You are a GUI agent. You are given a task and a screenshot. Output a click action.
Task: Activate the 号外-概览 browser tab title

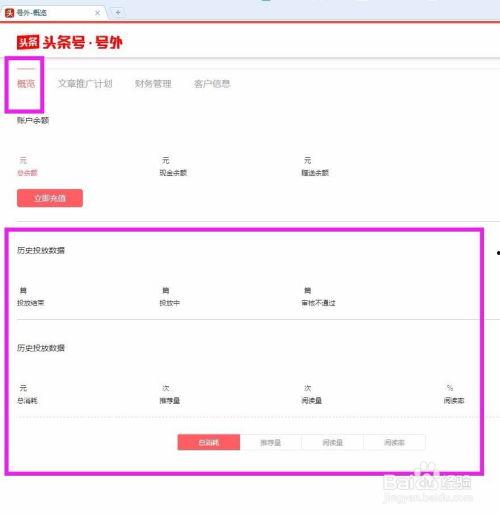click(32, 13)
